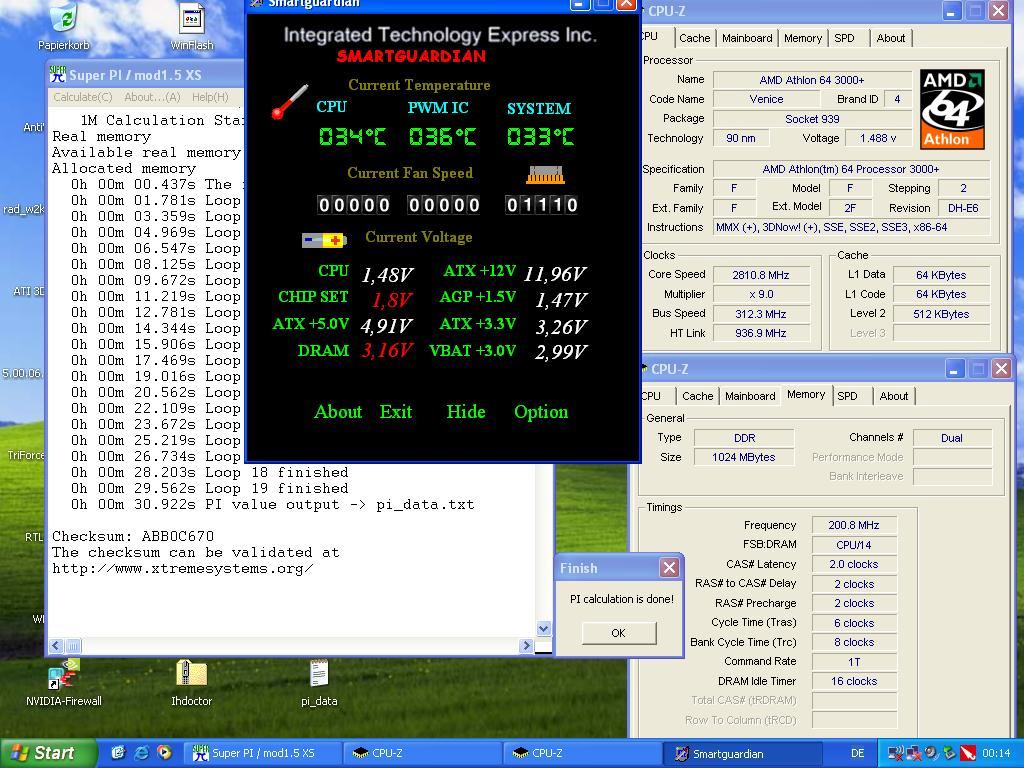Open the NVIDIA-Firewall desktop shortcut
This screenshot has height=768, width=1024.
pos(64,675)
